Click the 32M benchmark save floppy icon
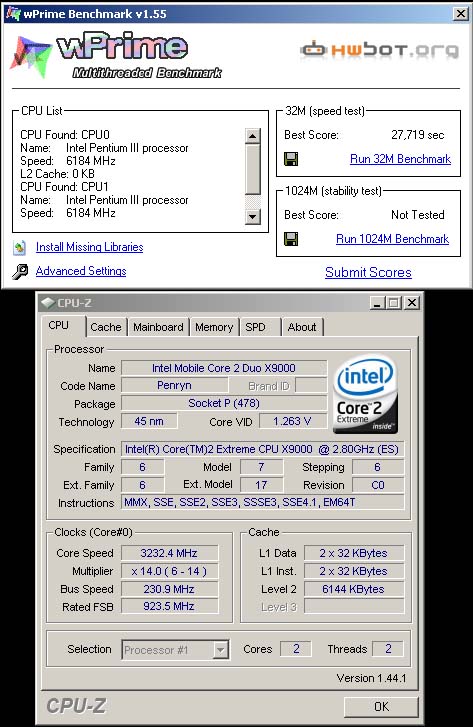This screenshot has width=473, height=727. tap(291, 159)
